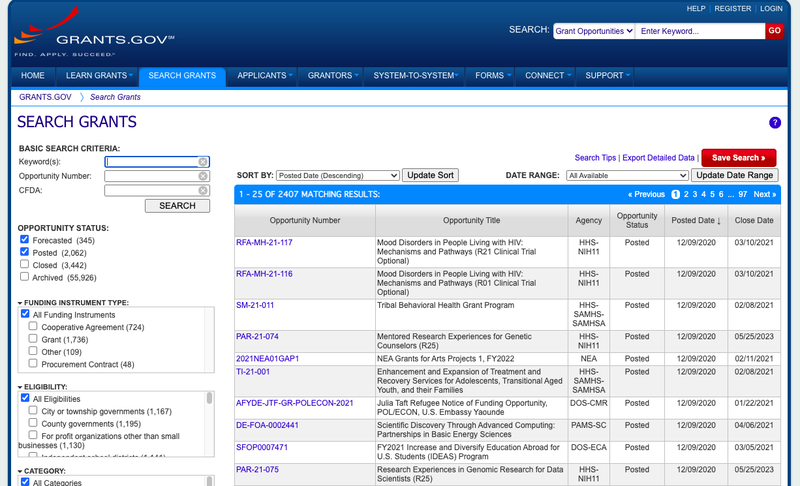
Task: Click the Next results page link
Action: (x=764, y=194)
